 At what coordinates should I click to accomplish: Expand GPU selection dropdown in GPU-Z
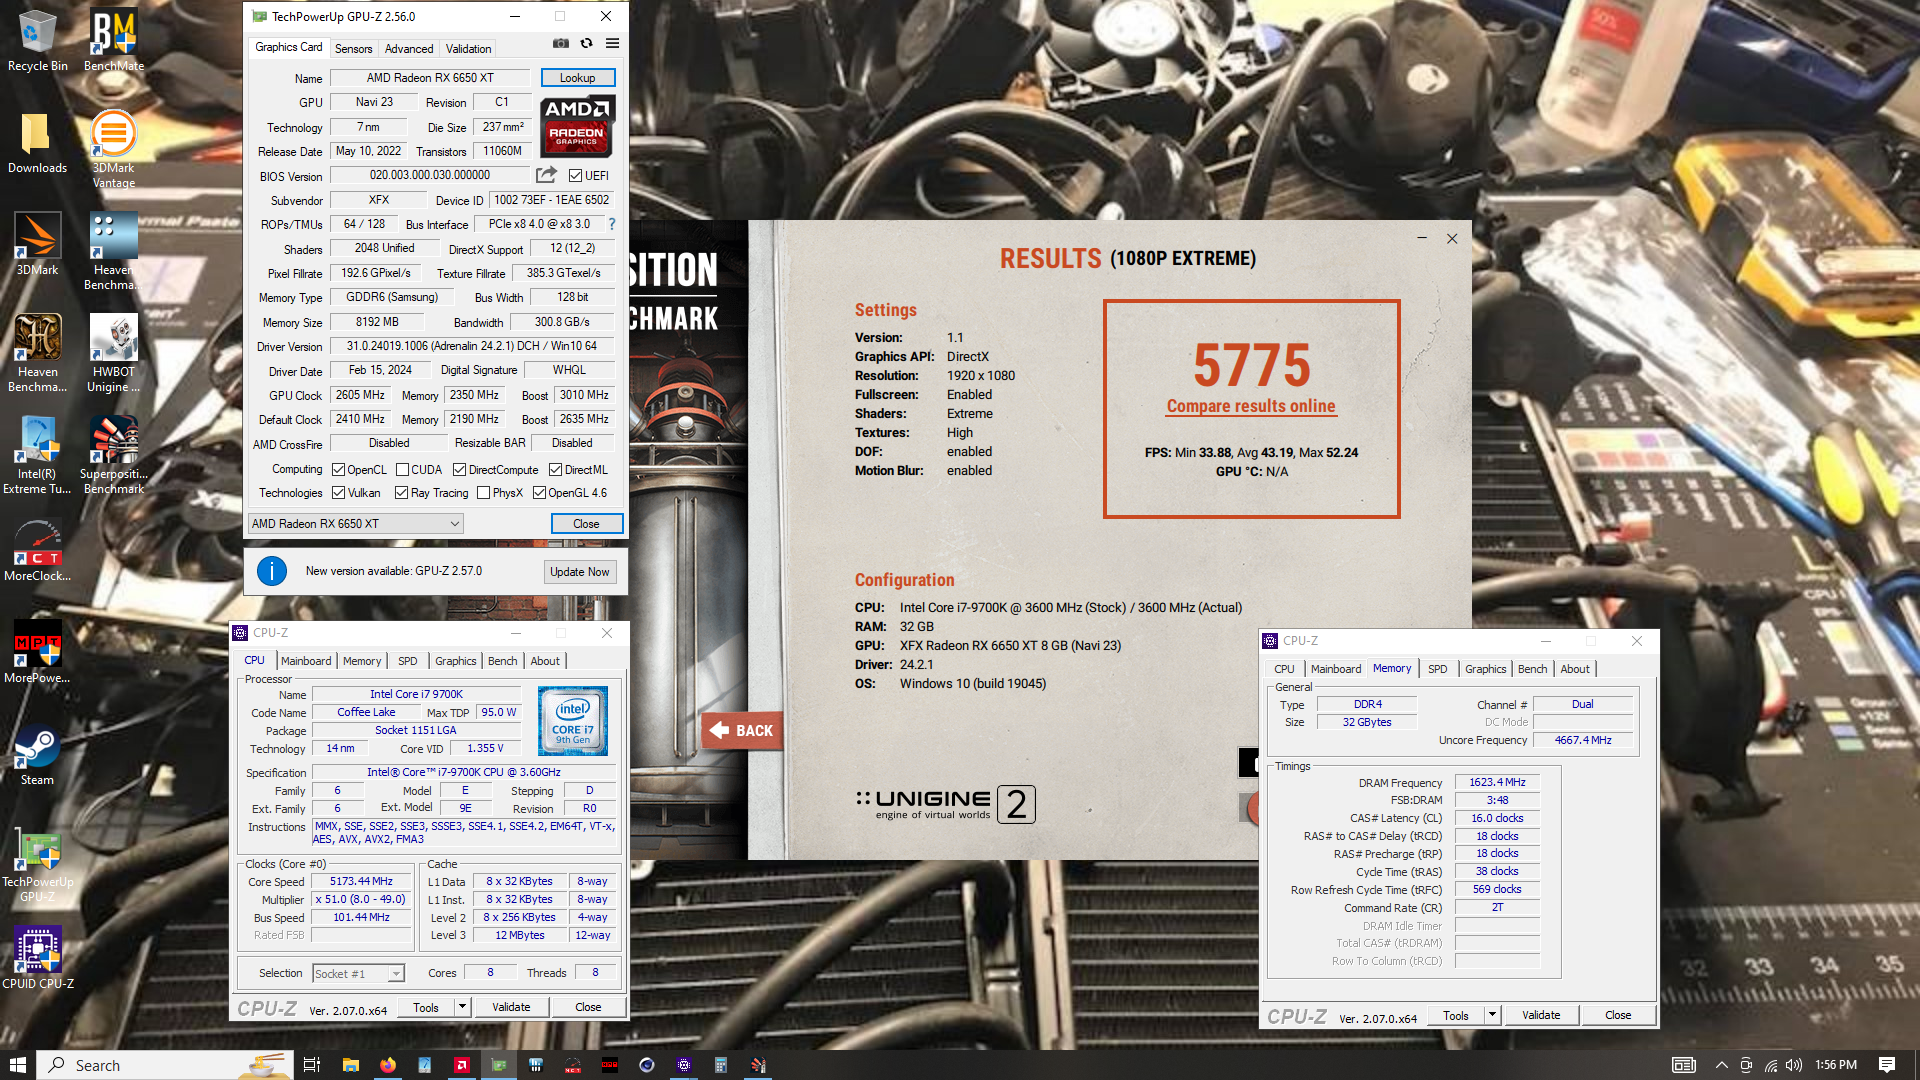click(x=355, y=524)
